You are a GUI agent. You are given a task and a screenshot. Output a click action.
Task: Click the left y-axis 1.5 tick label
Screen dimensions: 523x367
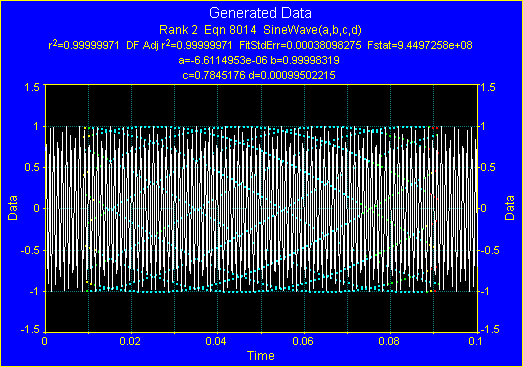pos(32,87)
